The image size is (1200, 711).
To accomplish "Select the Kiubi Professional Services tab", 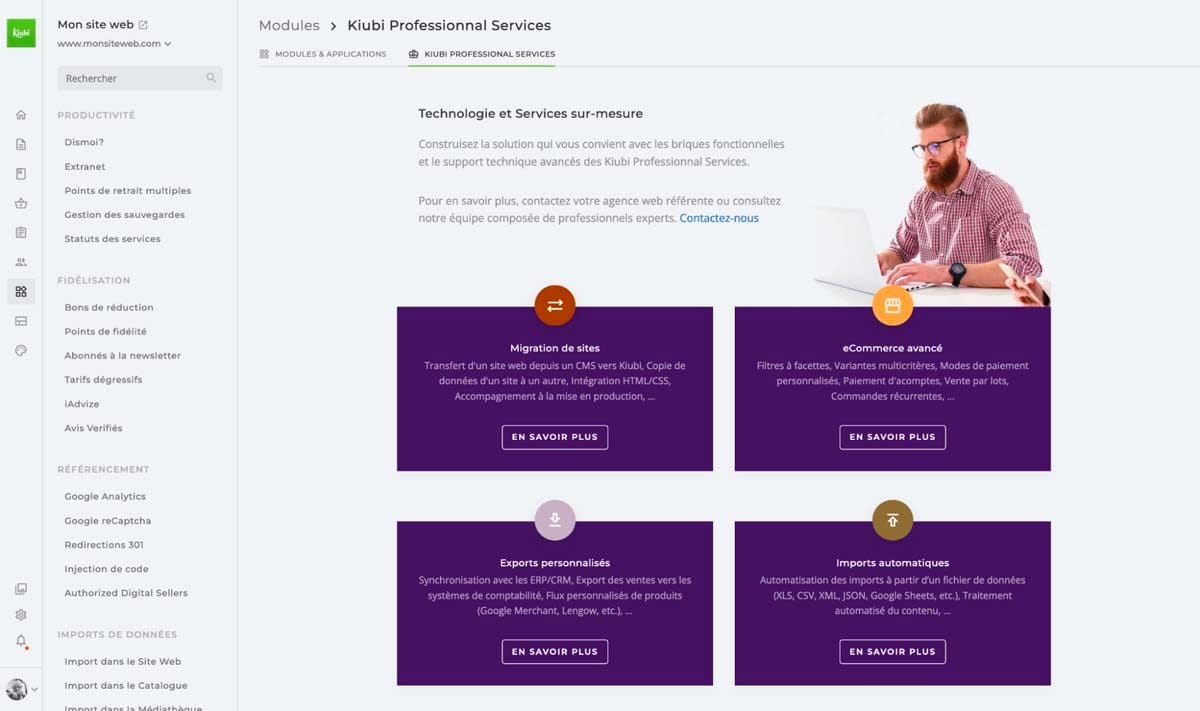I will 482,54.
